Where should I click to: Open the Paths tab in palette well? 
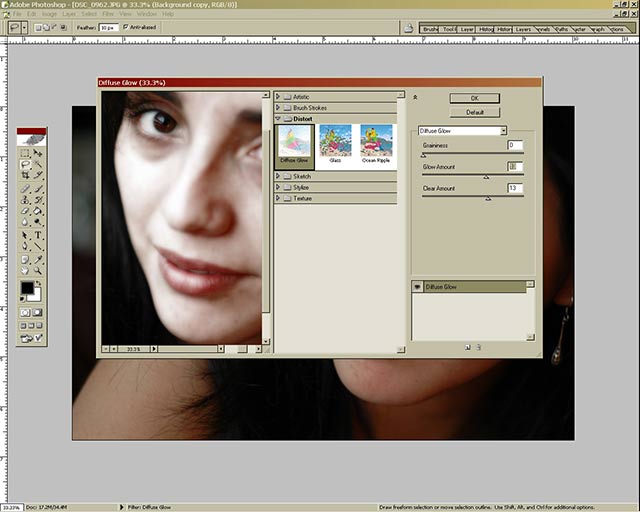[x=562, y=29]
